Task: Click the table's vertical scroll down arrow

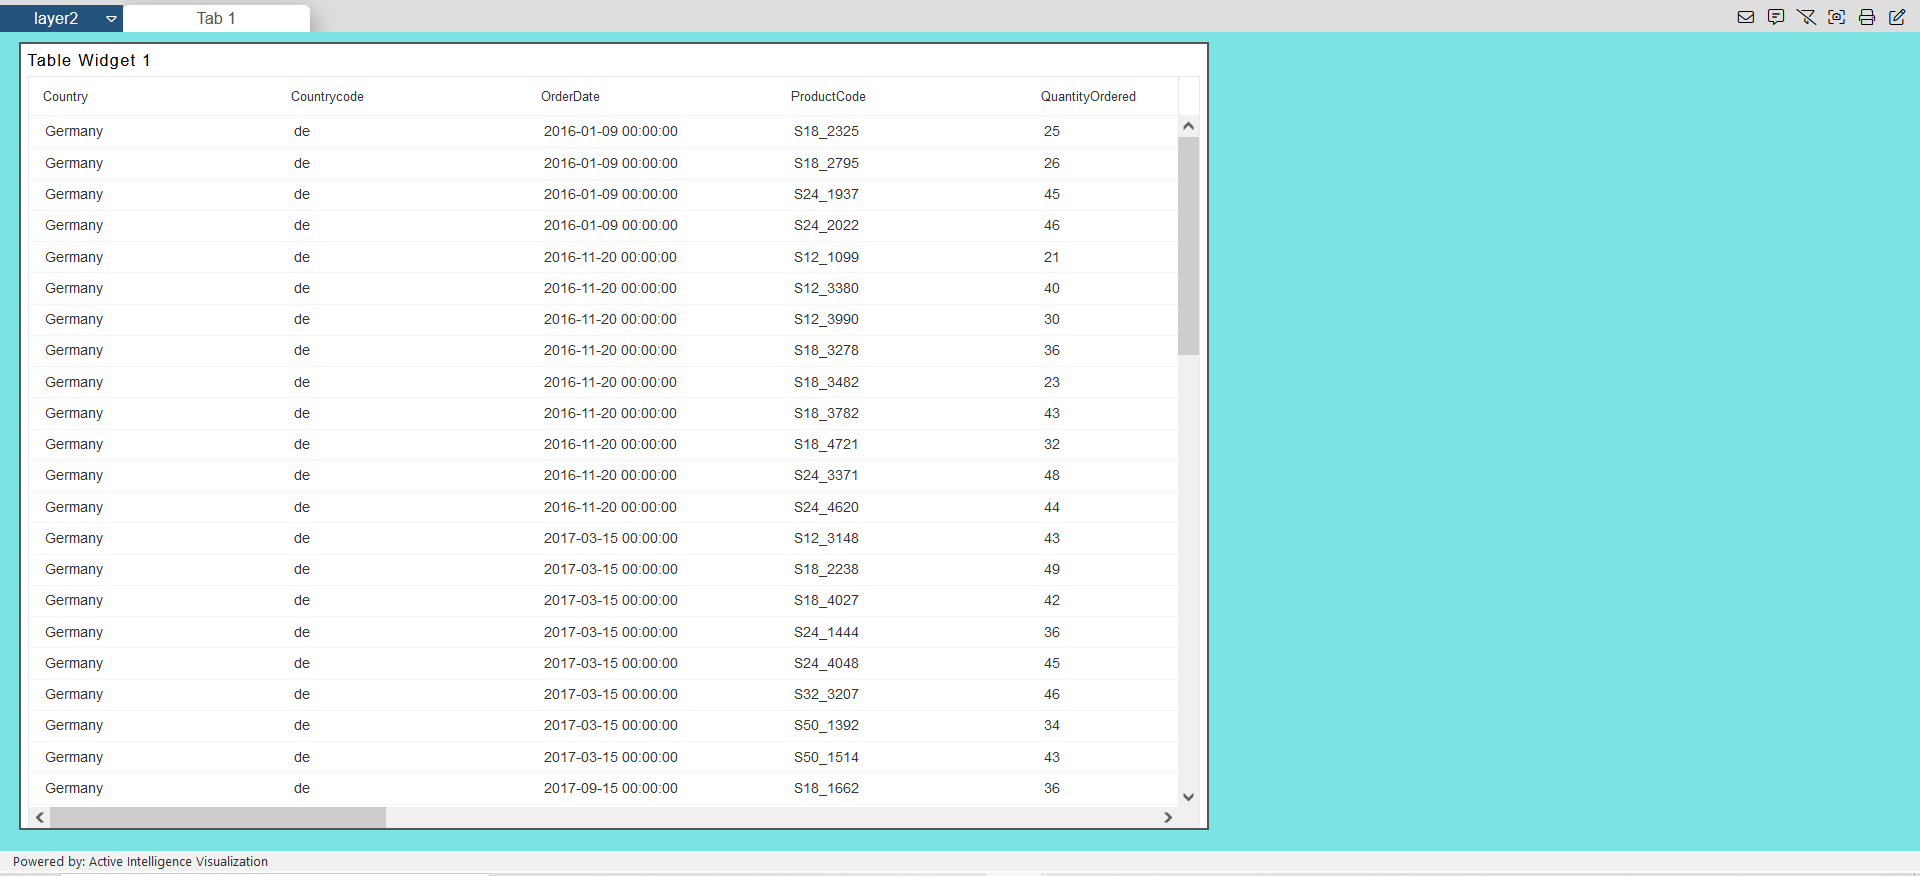Action: pyautogui.click(x=1188, y=797)
